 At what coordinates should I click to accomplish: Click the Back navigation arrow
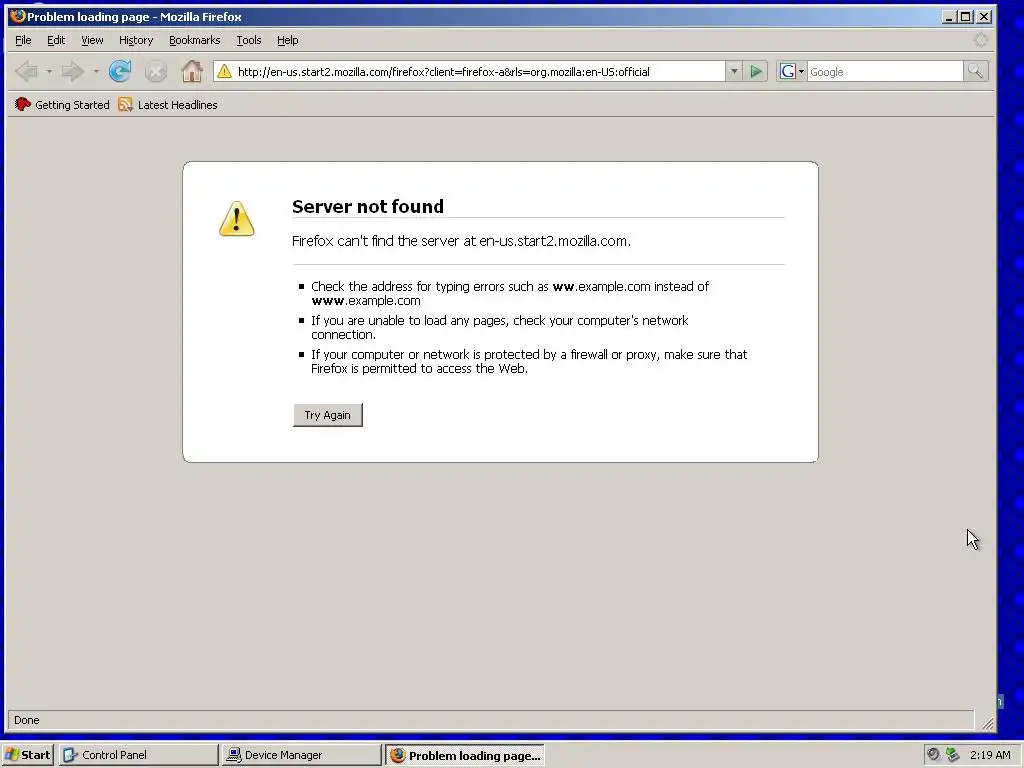click(x=27, y=71)
